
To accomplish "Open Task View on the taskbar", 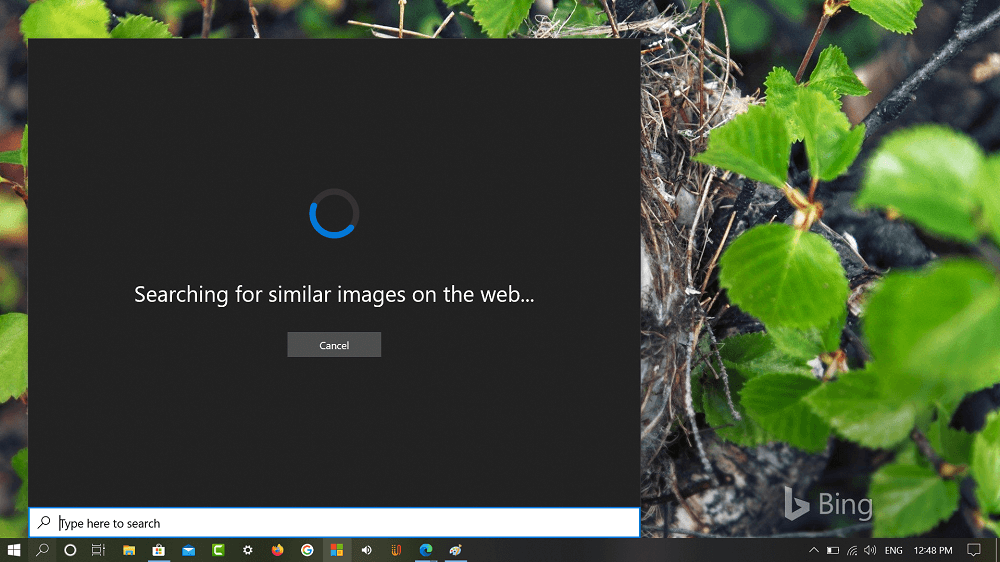I will [98, 550].
